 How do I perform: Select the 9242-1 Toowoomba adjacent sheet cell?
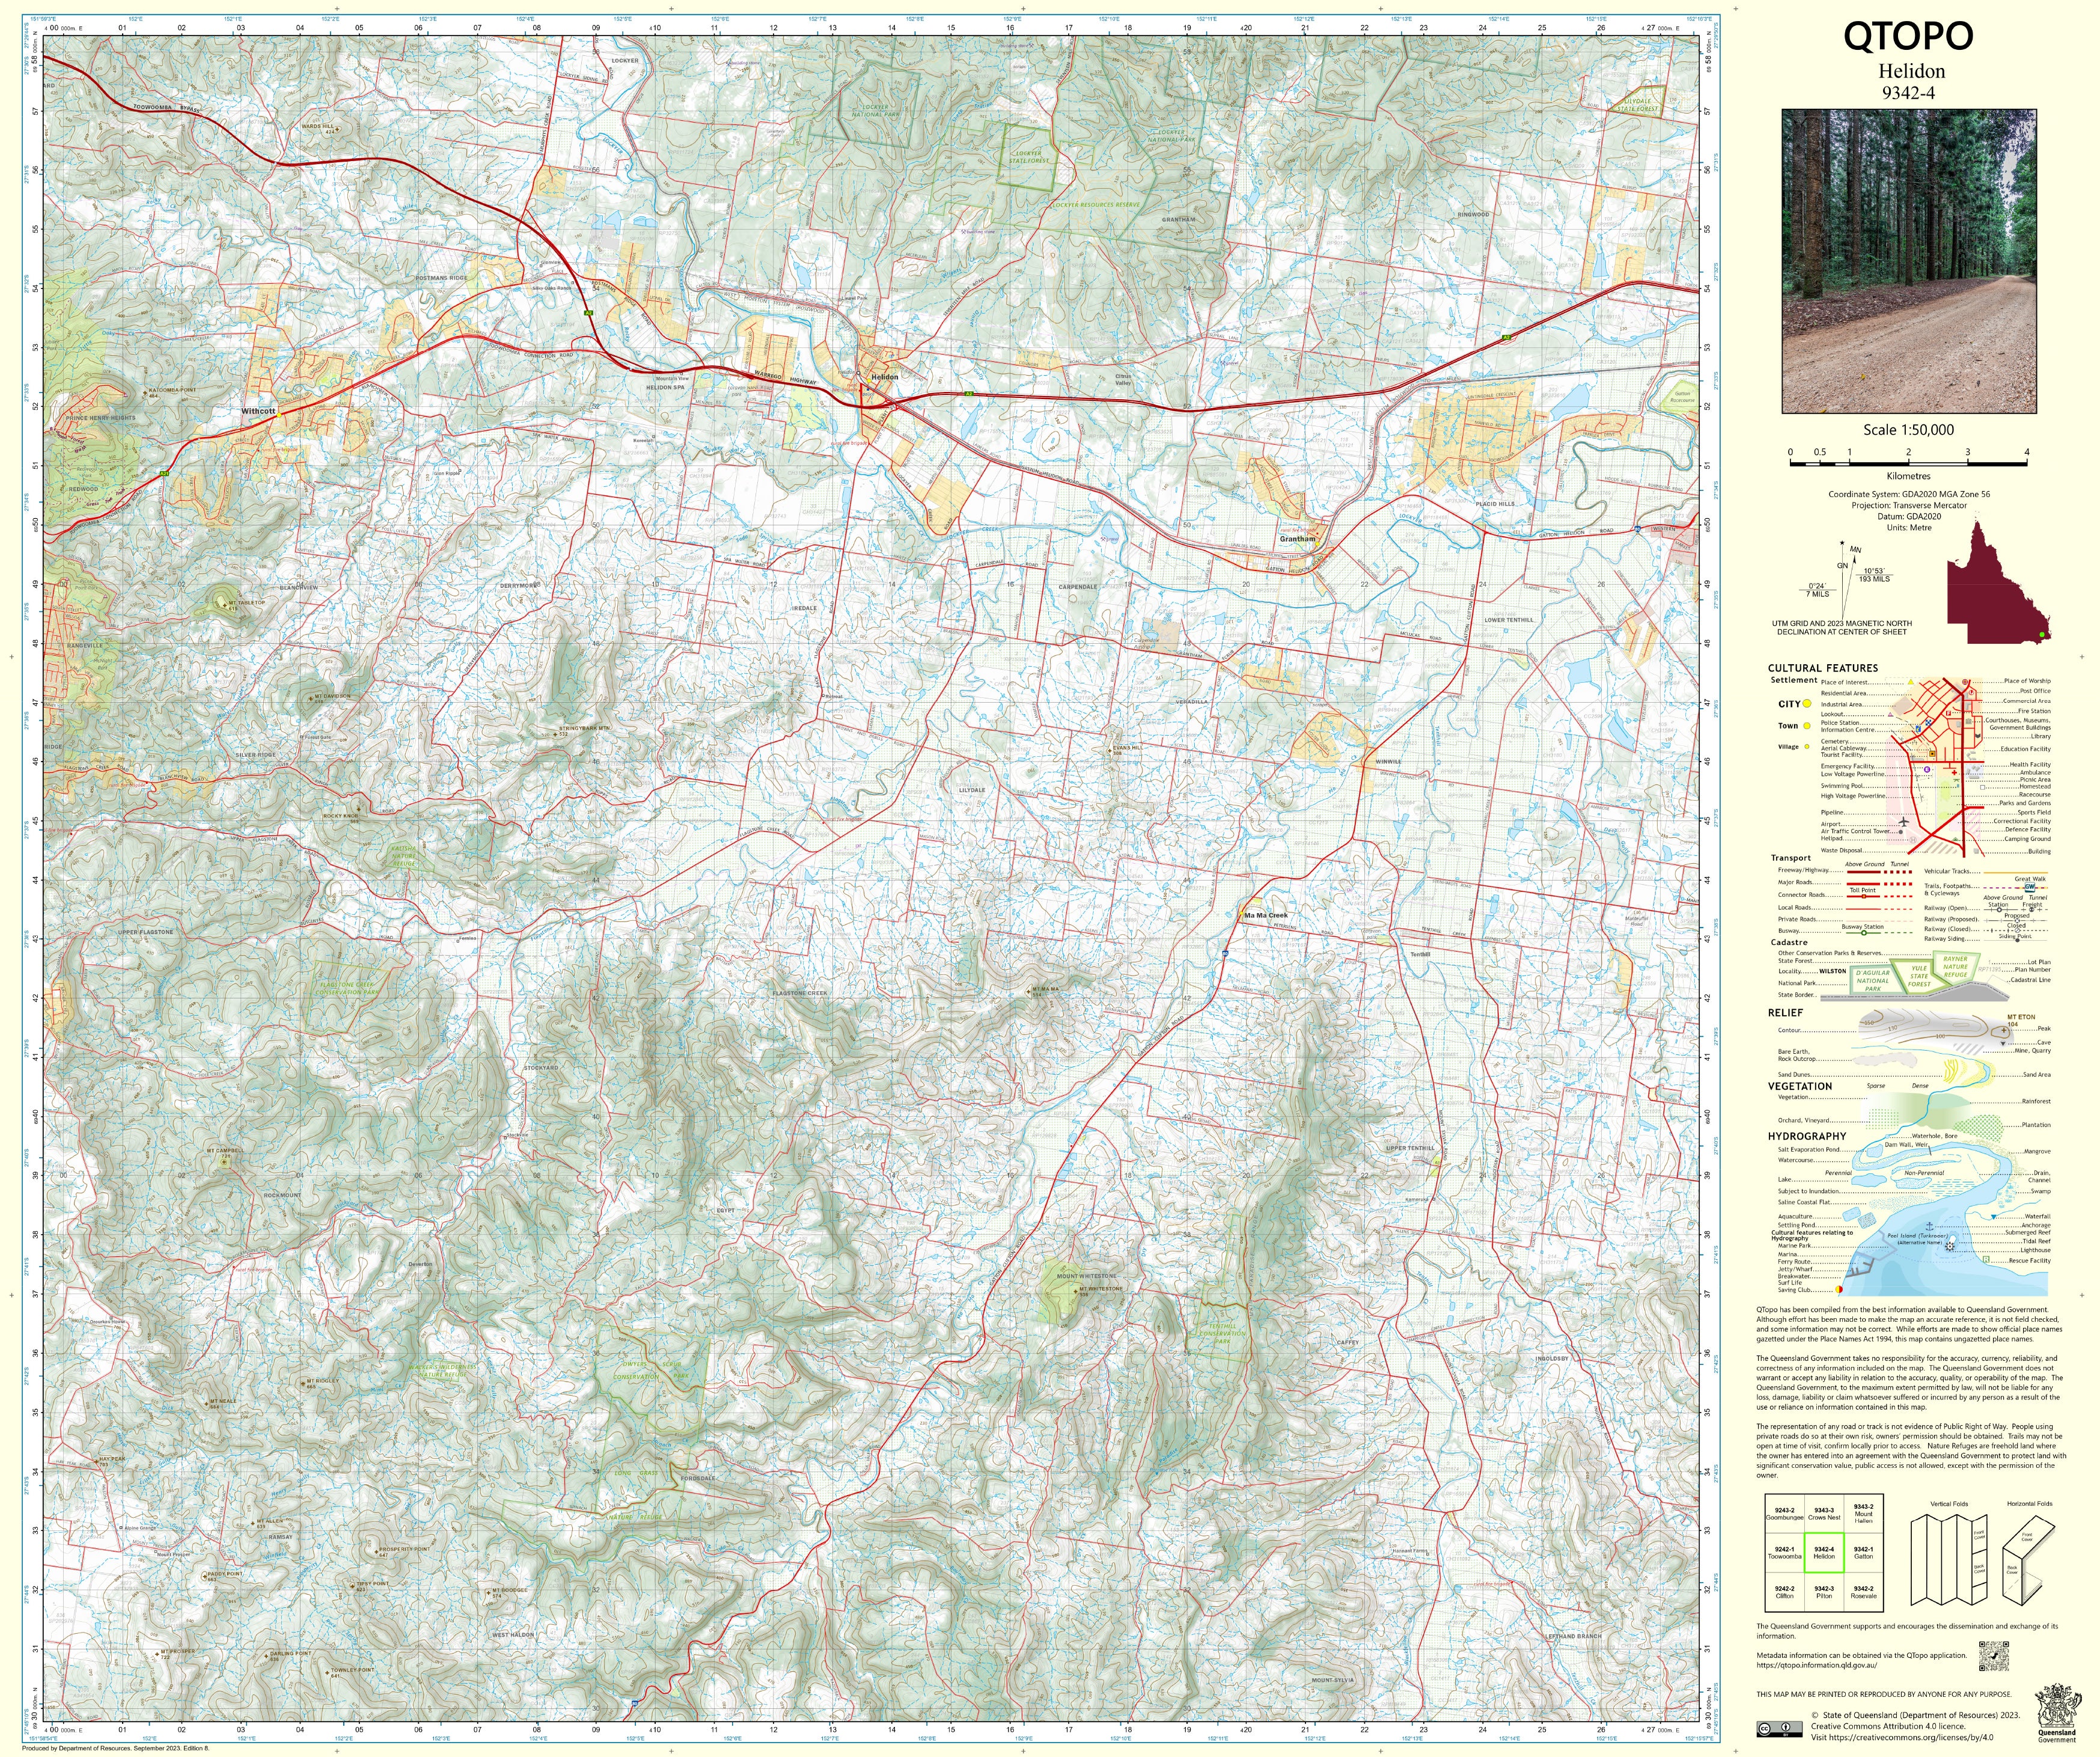[x=1784, y=1553]
